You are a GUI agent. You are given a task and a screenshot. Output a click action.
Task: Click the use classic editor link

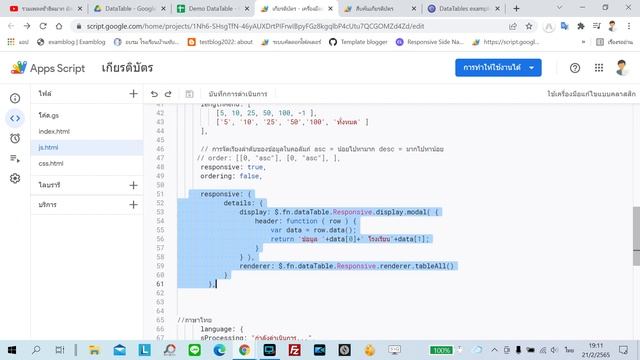(x=591, y=94)
